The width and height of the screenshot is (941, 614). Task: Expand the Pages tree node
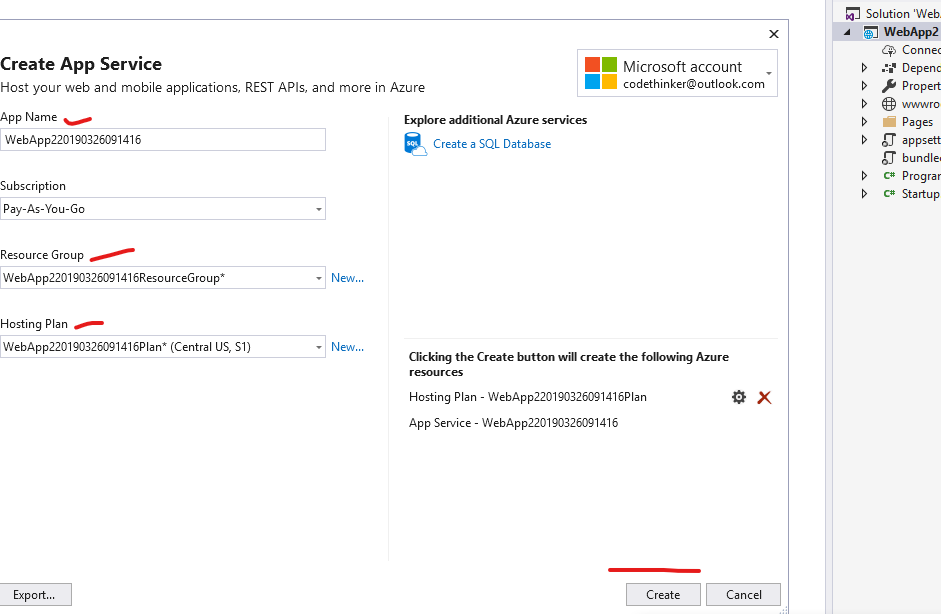(x=863, y=121)
